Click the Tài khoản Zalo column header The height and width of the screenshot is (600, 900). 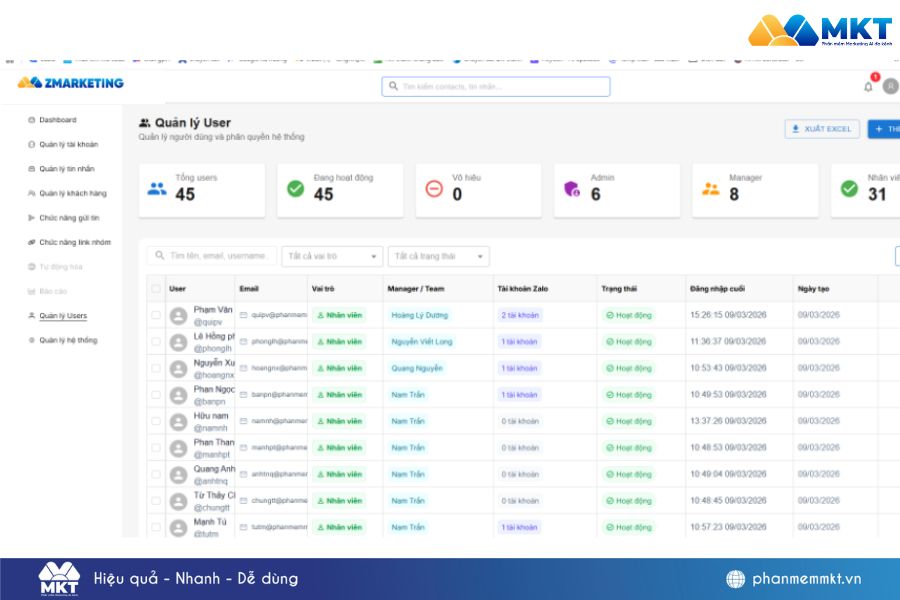523,289
